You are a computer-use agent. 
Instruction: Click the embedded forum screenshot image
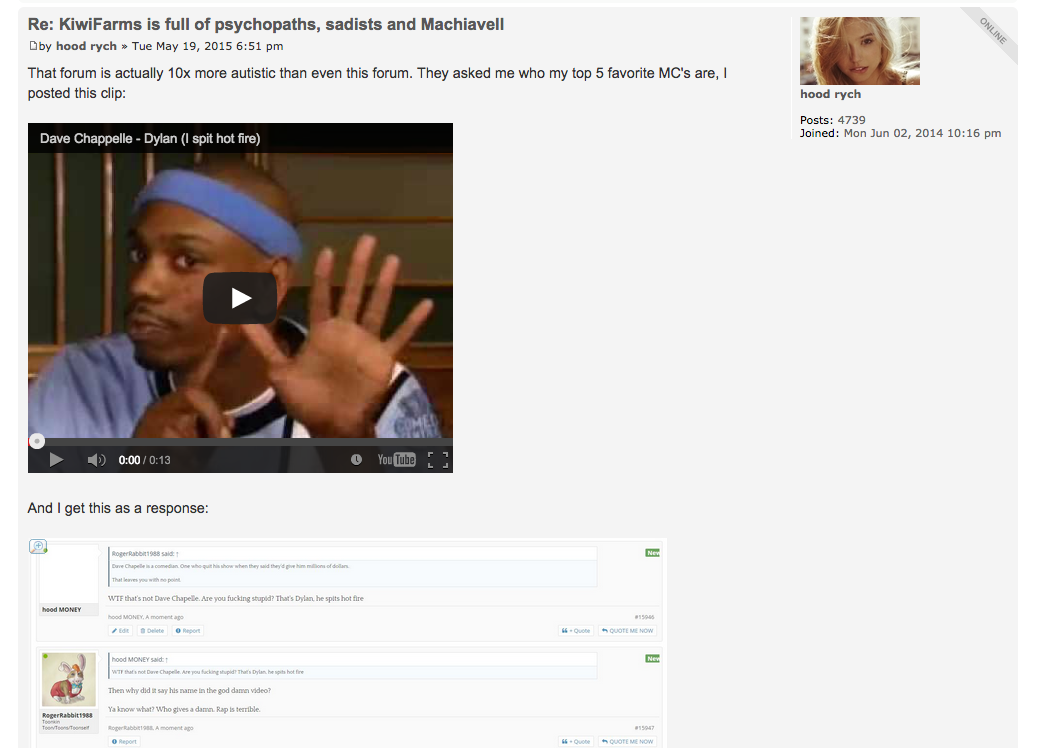click(348, 643)
